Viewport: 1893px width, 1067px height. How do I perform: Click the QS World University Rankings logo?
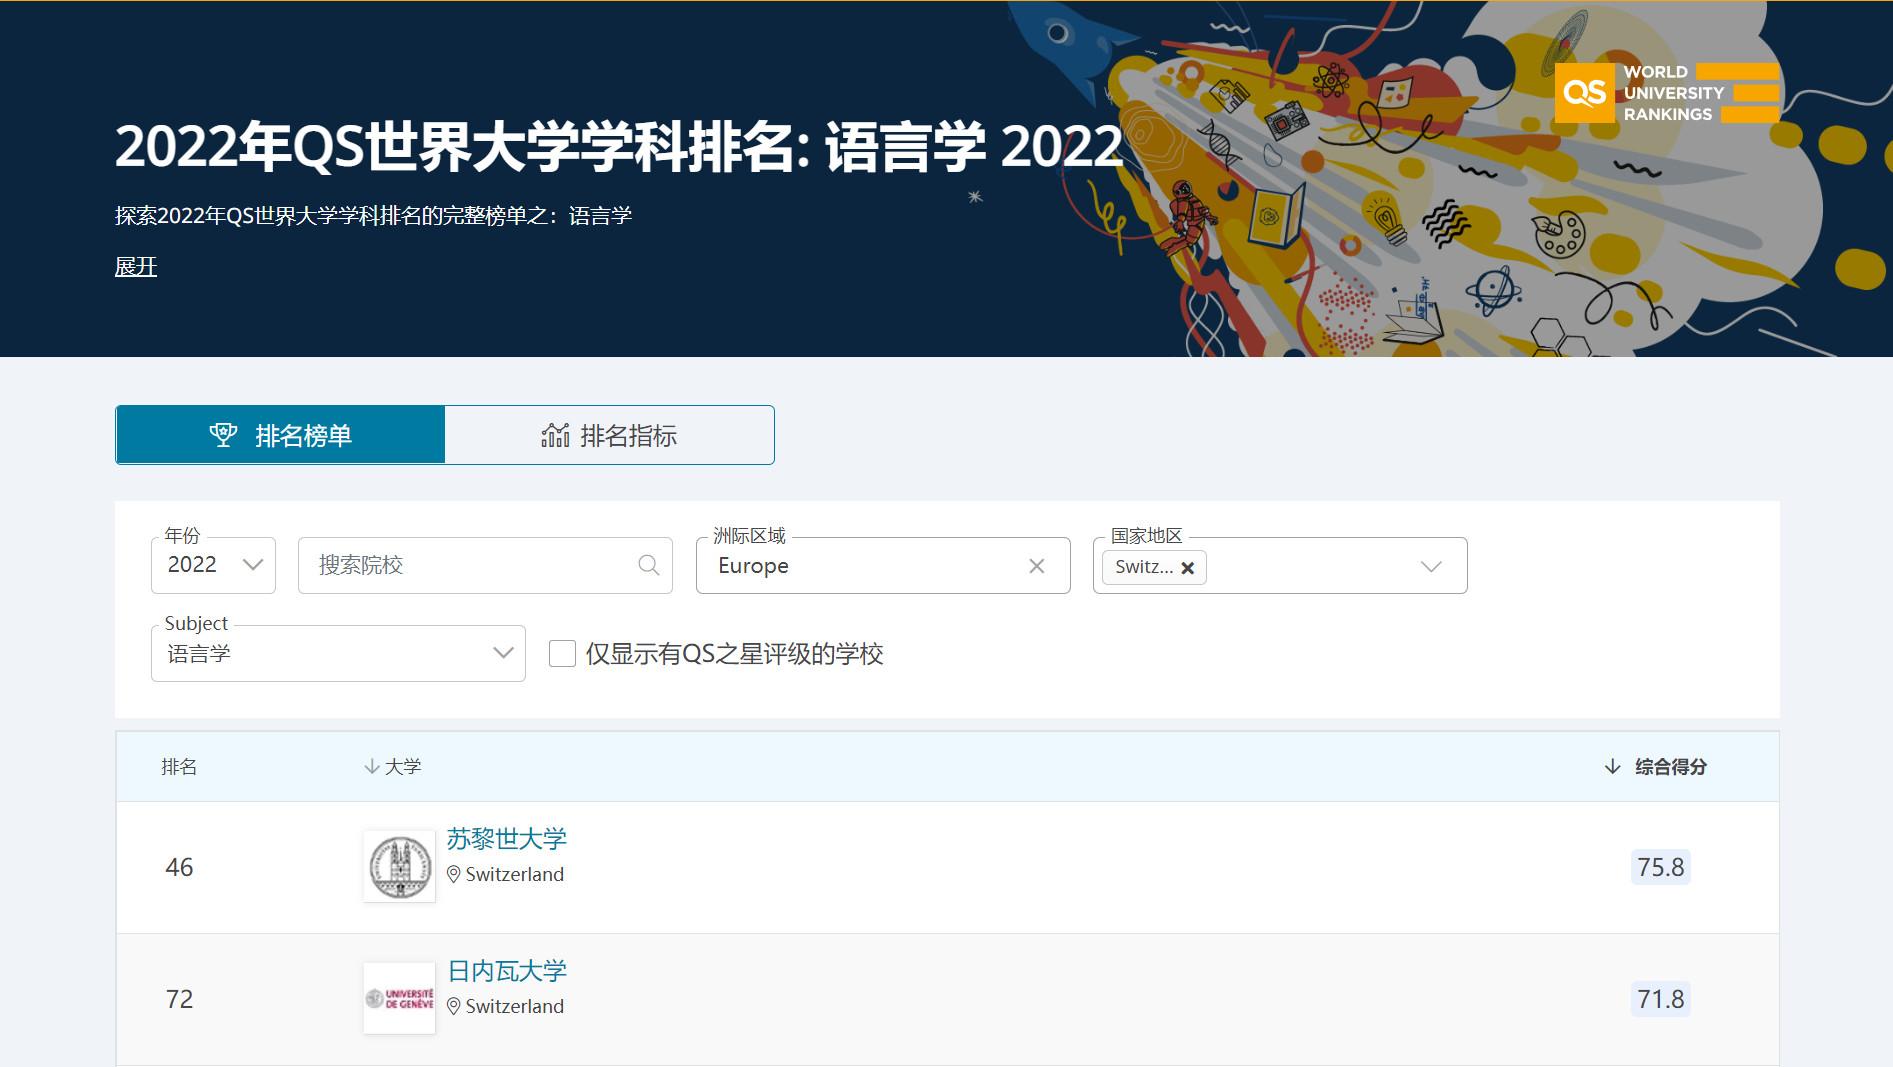1663,92
